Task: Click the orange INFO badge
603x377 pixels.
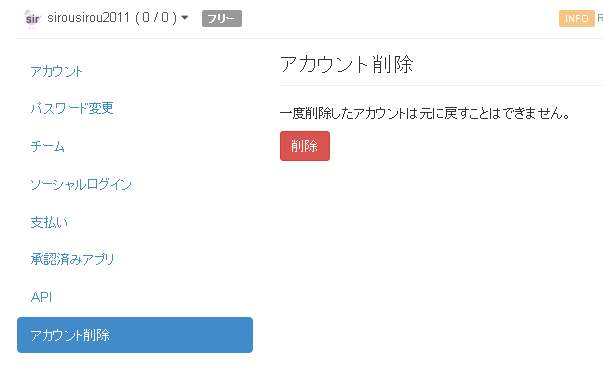Action: pyautogui.click(x=576, y=18)
